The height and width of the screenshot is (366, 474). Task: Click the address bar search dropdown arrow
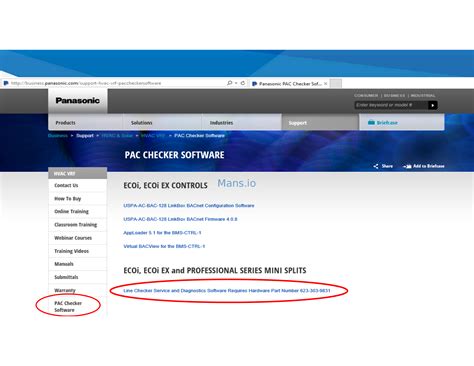[x=236, y=83]
